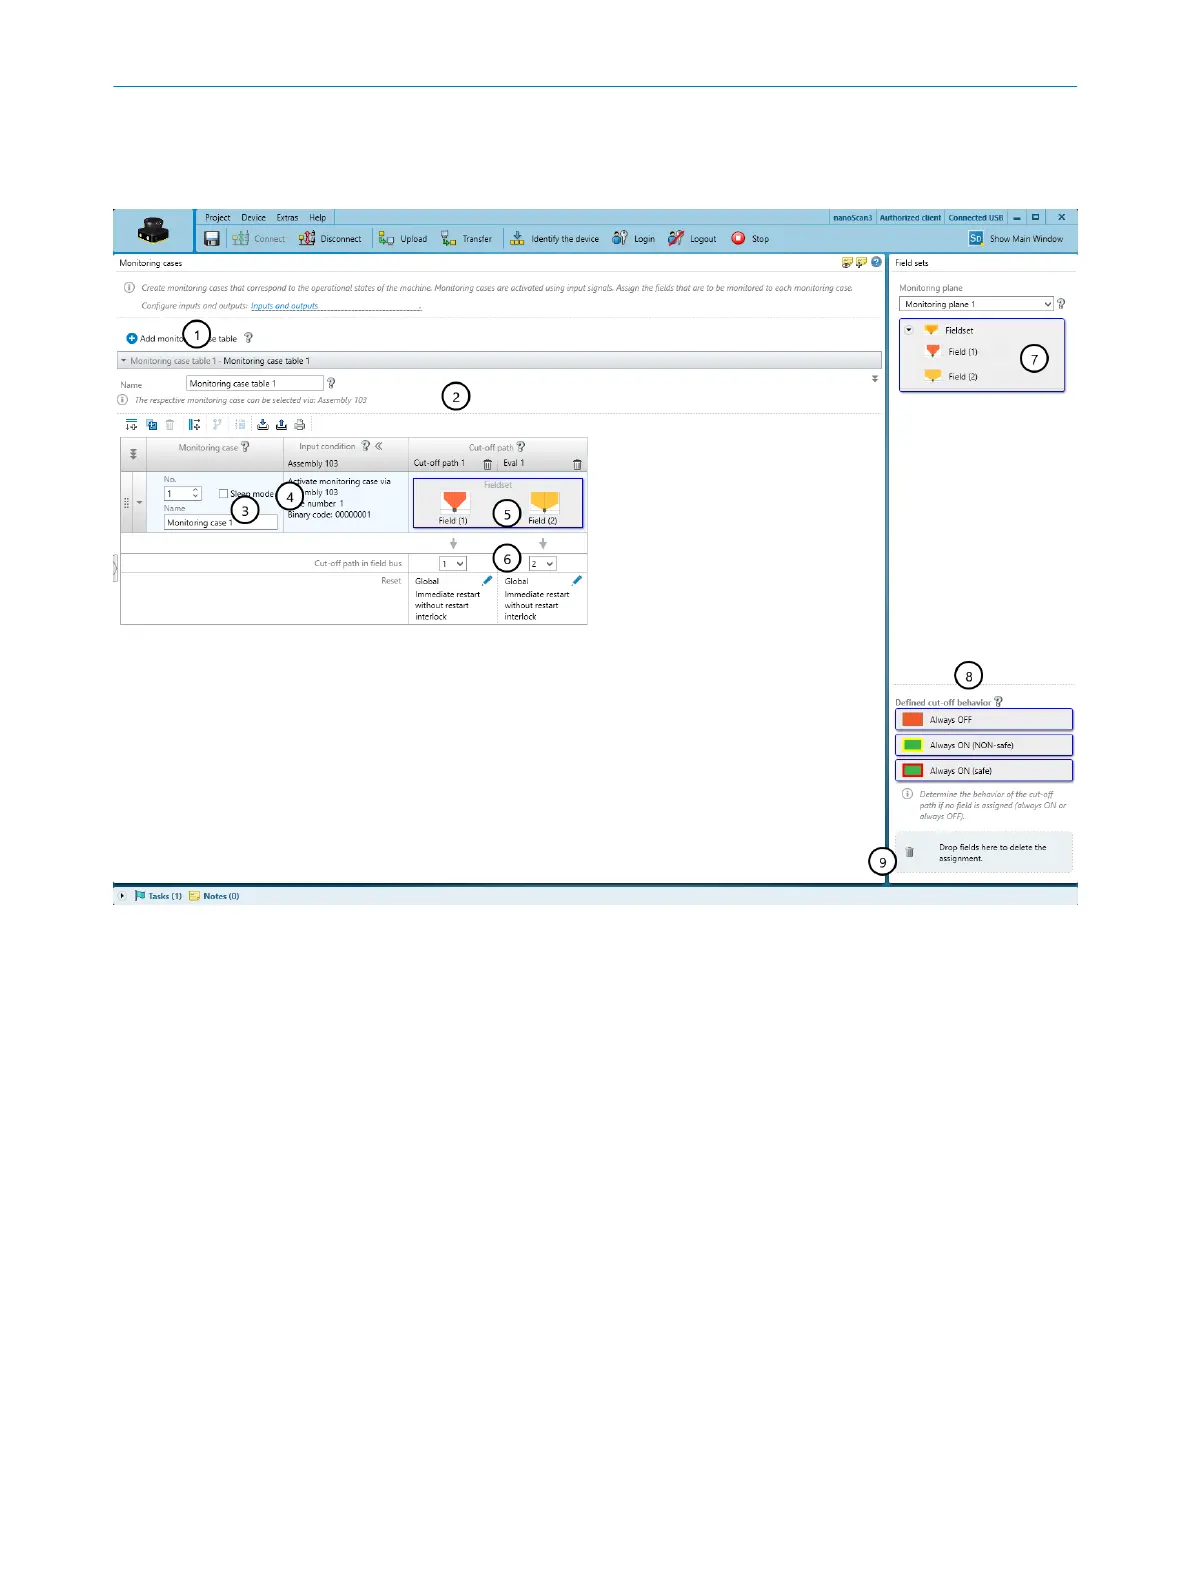Click the delete trash icon in table toolbar

tap(170, 425)
